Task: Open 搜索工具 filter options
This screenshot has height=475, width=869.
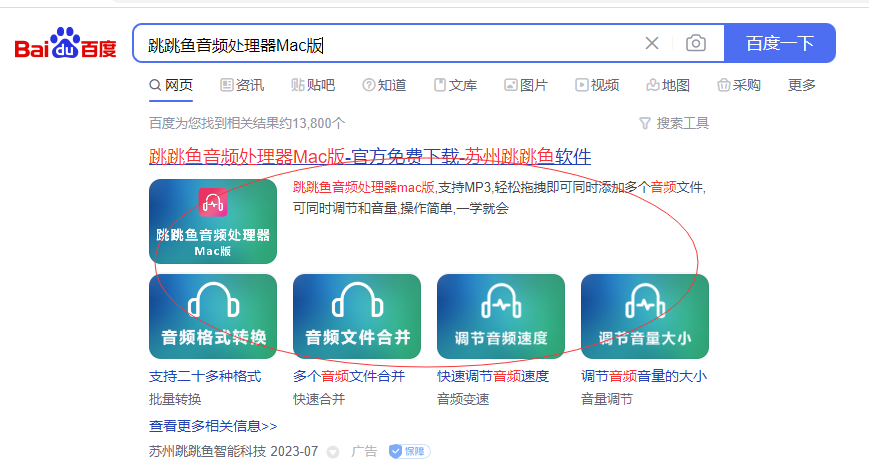Action: click(x=674, y=123)
